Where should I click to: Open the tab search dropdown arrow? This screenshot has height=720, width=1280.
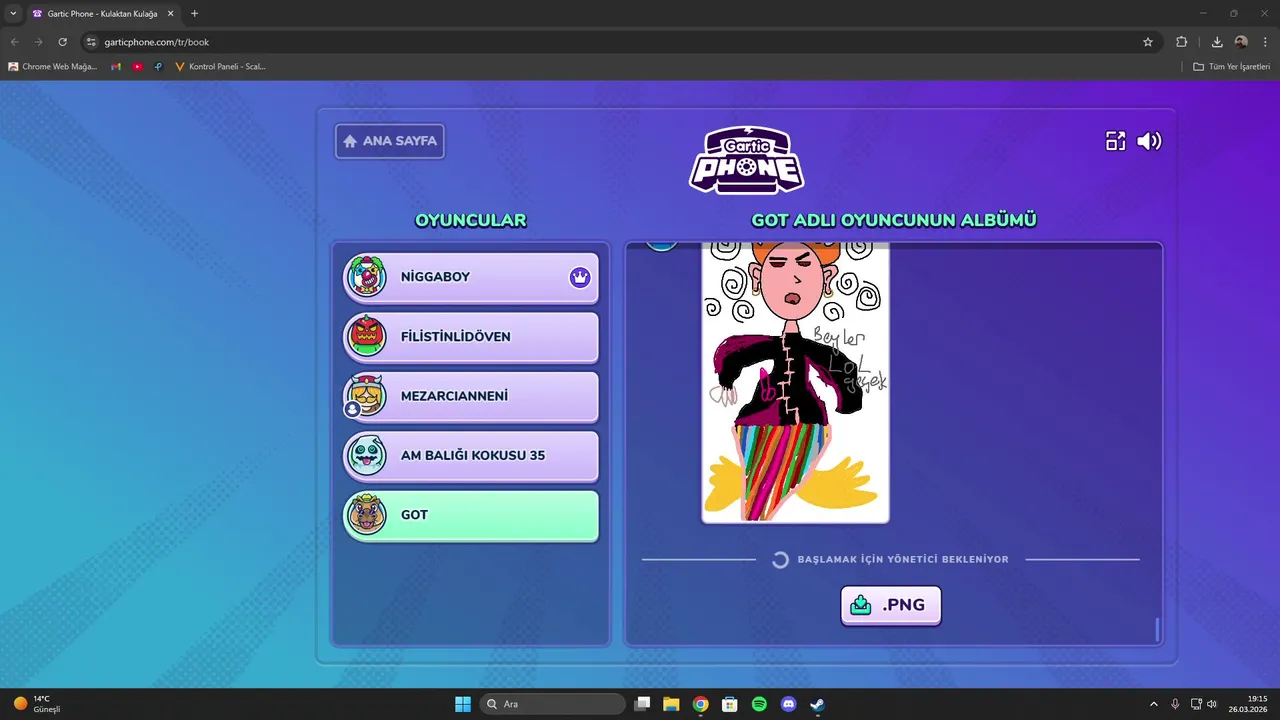pos(13,13)
